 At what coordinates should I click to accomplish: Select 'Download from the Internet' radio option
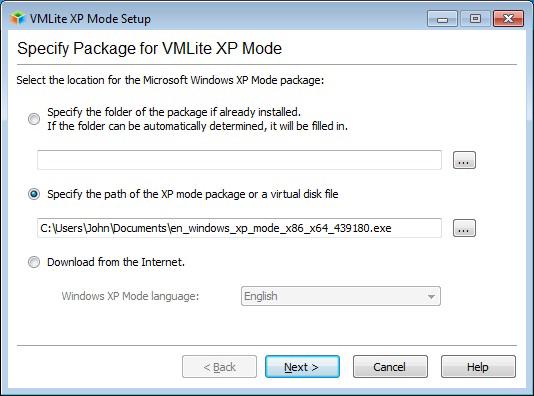(x=34, y=262)
